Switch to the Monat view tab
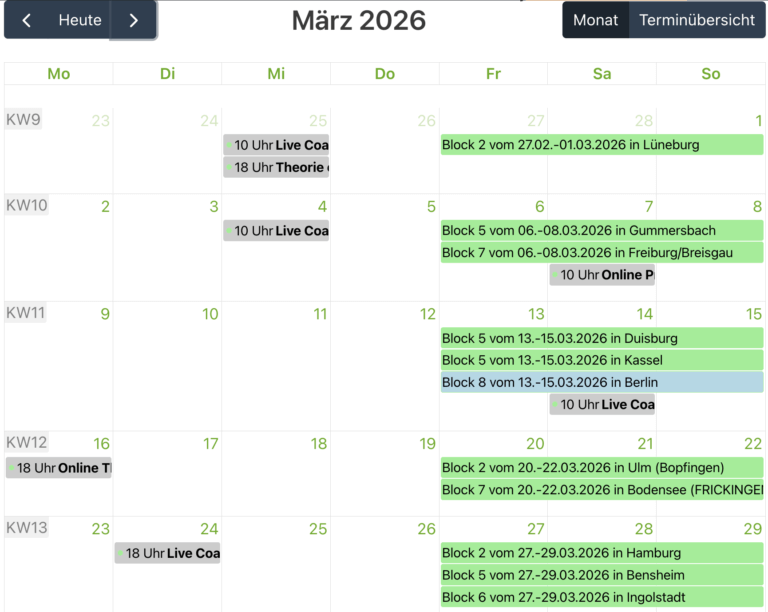Image resolution: width=768 pixels, height=612 pixels. pyautogui.click(x=596, y=20)
